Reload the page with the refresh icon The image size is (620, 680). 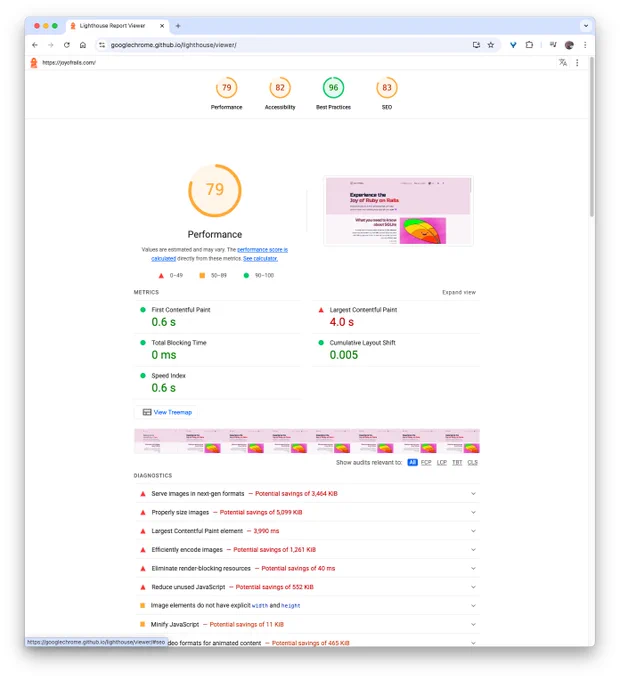pos(67,45)
